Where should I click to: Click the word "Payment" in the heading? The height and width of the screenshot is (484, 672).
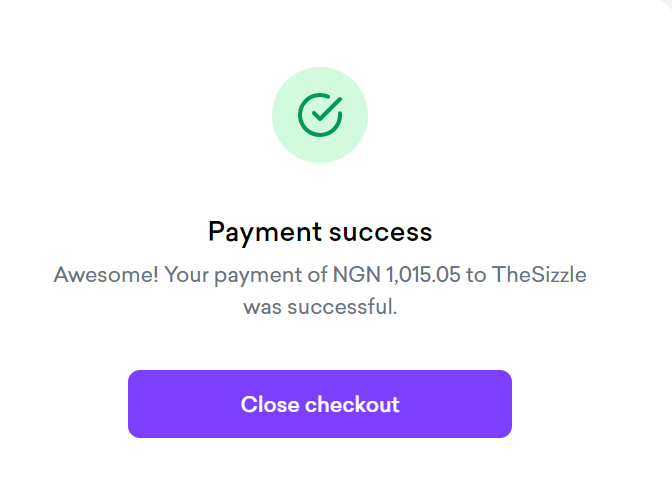tap(265, 232)
